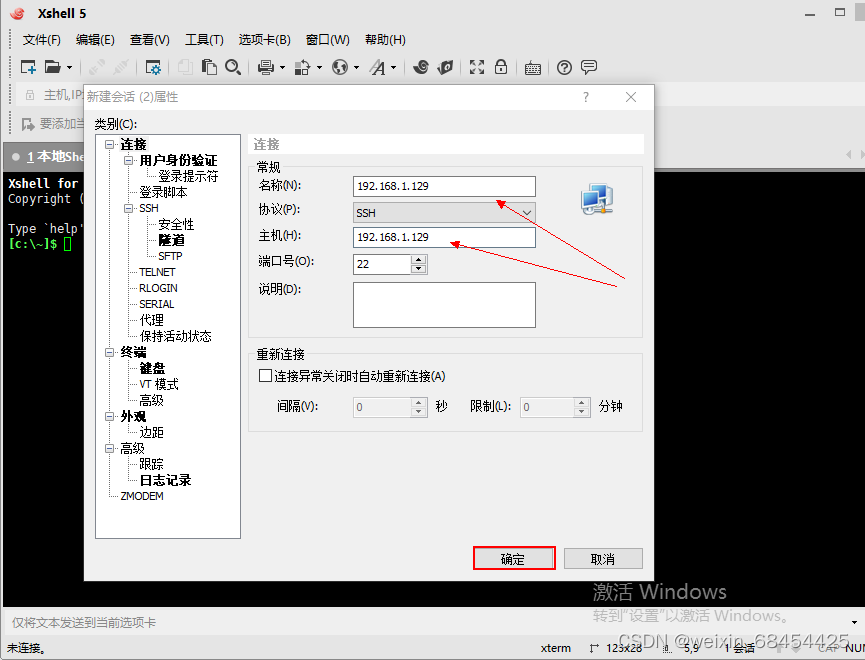Click the address bar lock icon

click(30, 95)
